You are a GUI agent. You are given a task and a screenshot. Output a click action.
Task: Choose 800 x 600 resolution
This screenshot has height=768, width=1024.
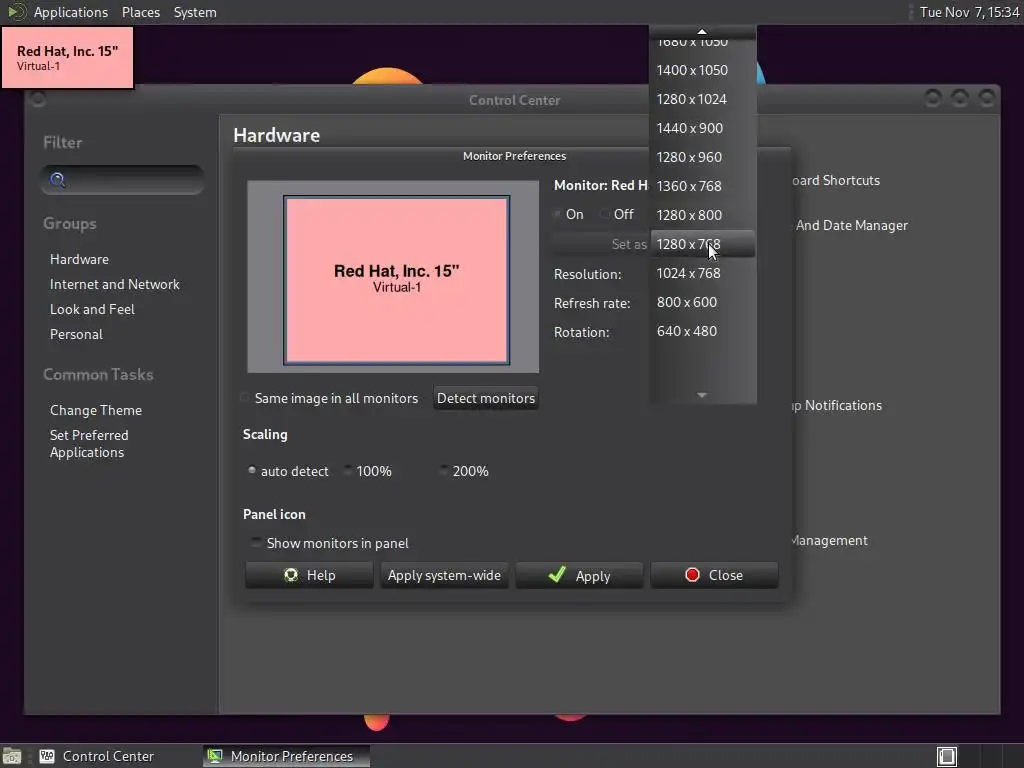pos(703,302)
